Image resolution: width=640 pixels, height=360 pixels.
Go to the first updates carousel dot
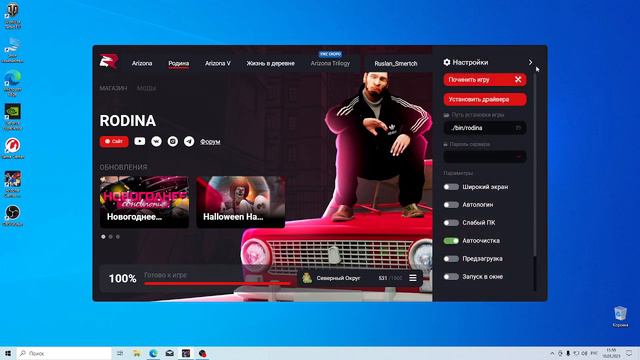tap(103, 236)
